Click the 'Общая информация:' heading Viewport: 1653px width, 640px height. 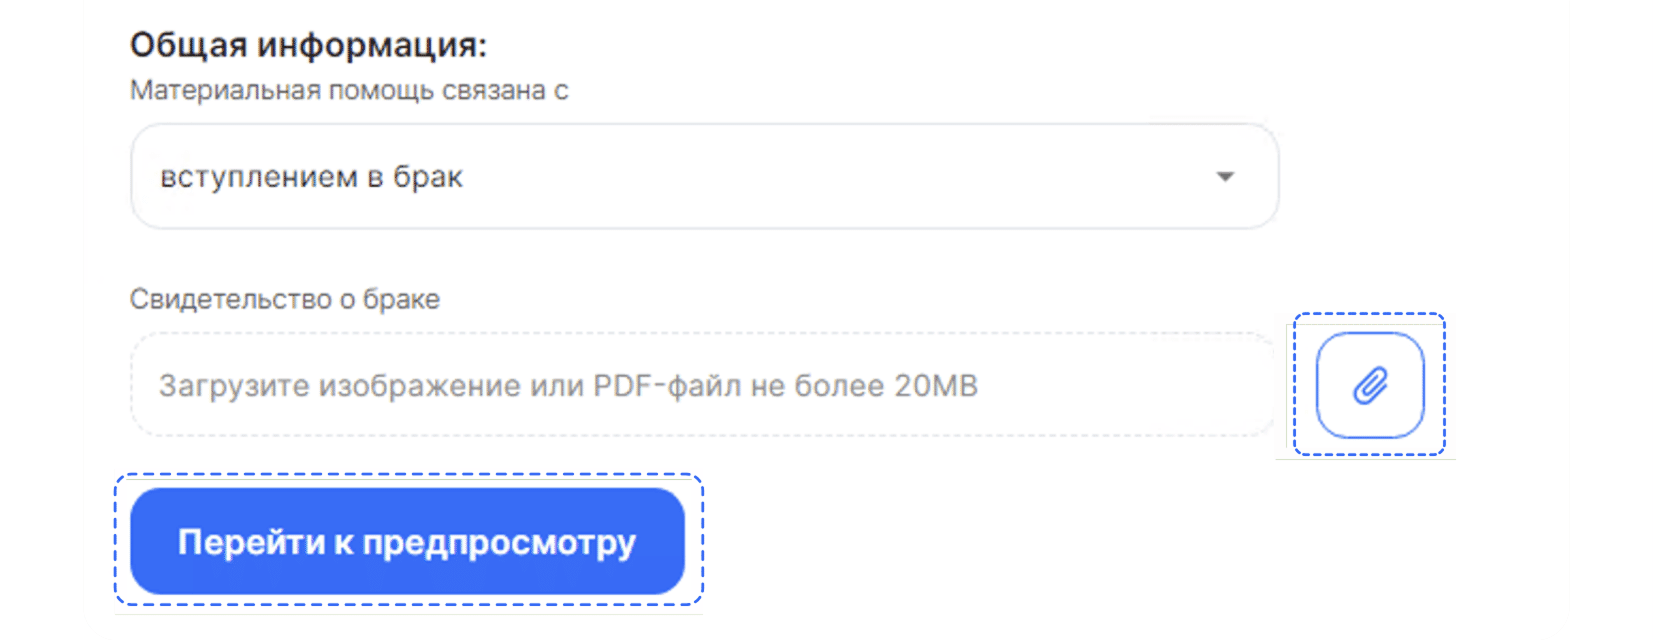(x=308, y=44)
